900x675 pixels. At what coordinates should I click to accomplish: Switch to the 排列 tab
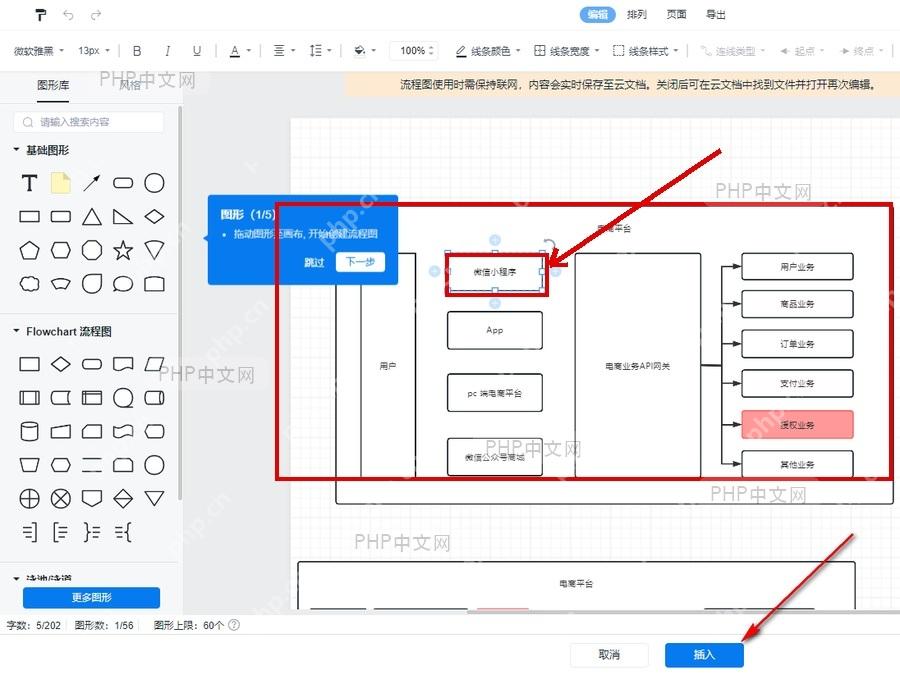point(637,14)
